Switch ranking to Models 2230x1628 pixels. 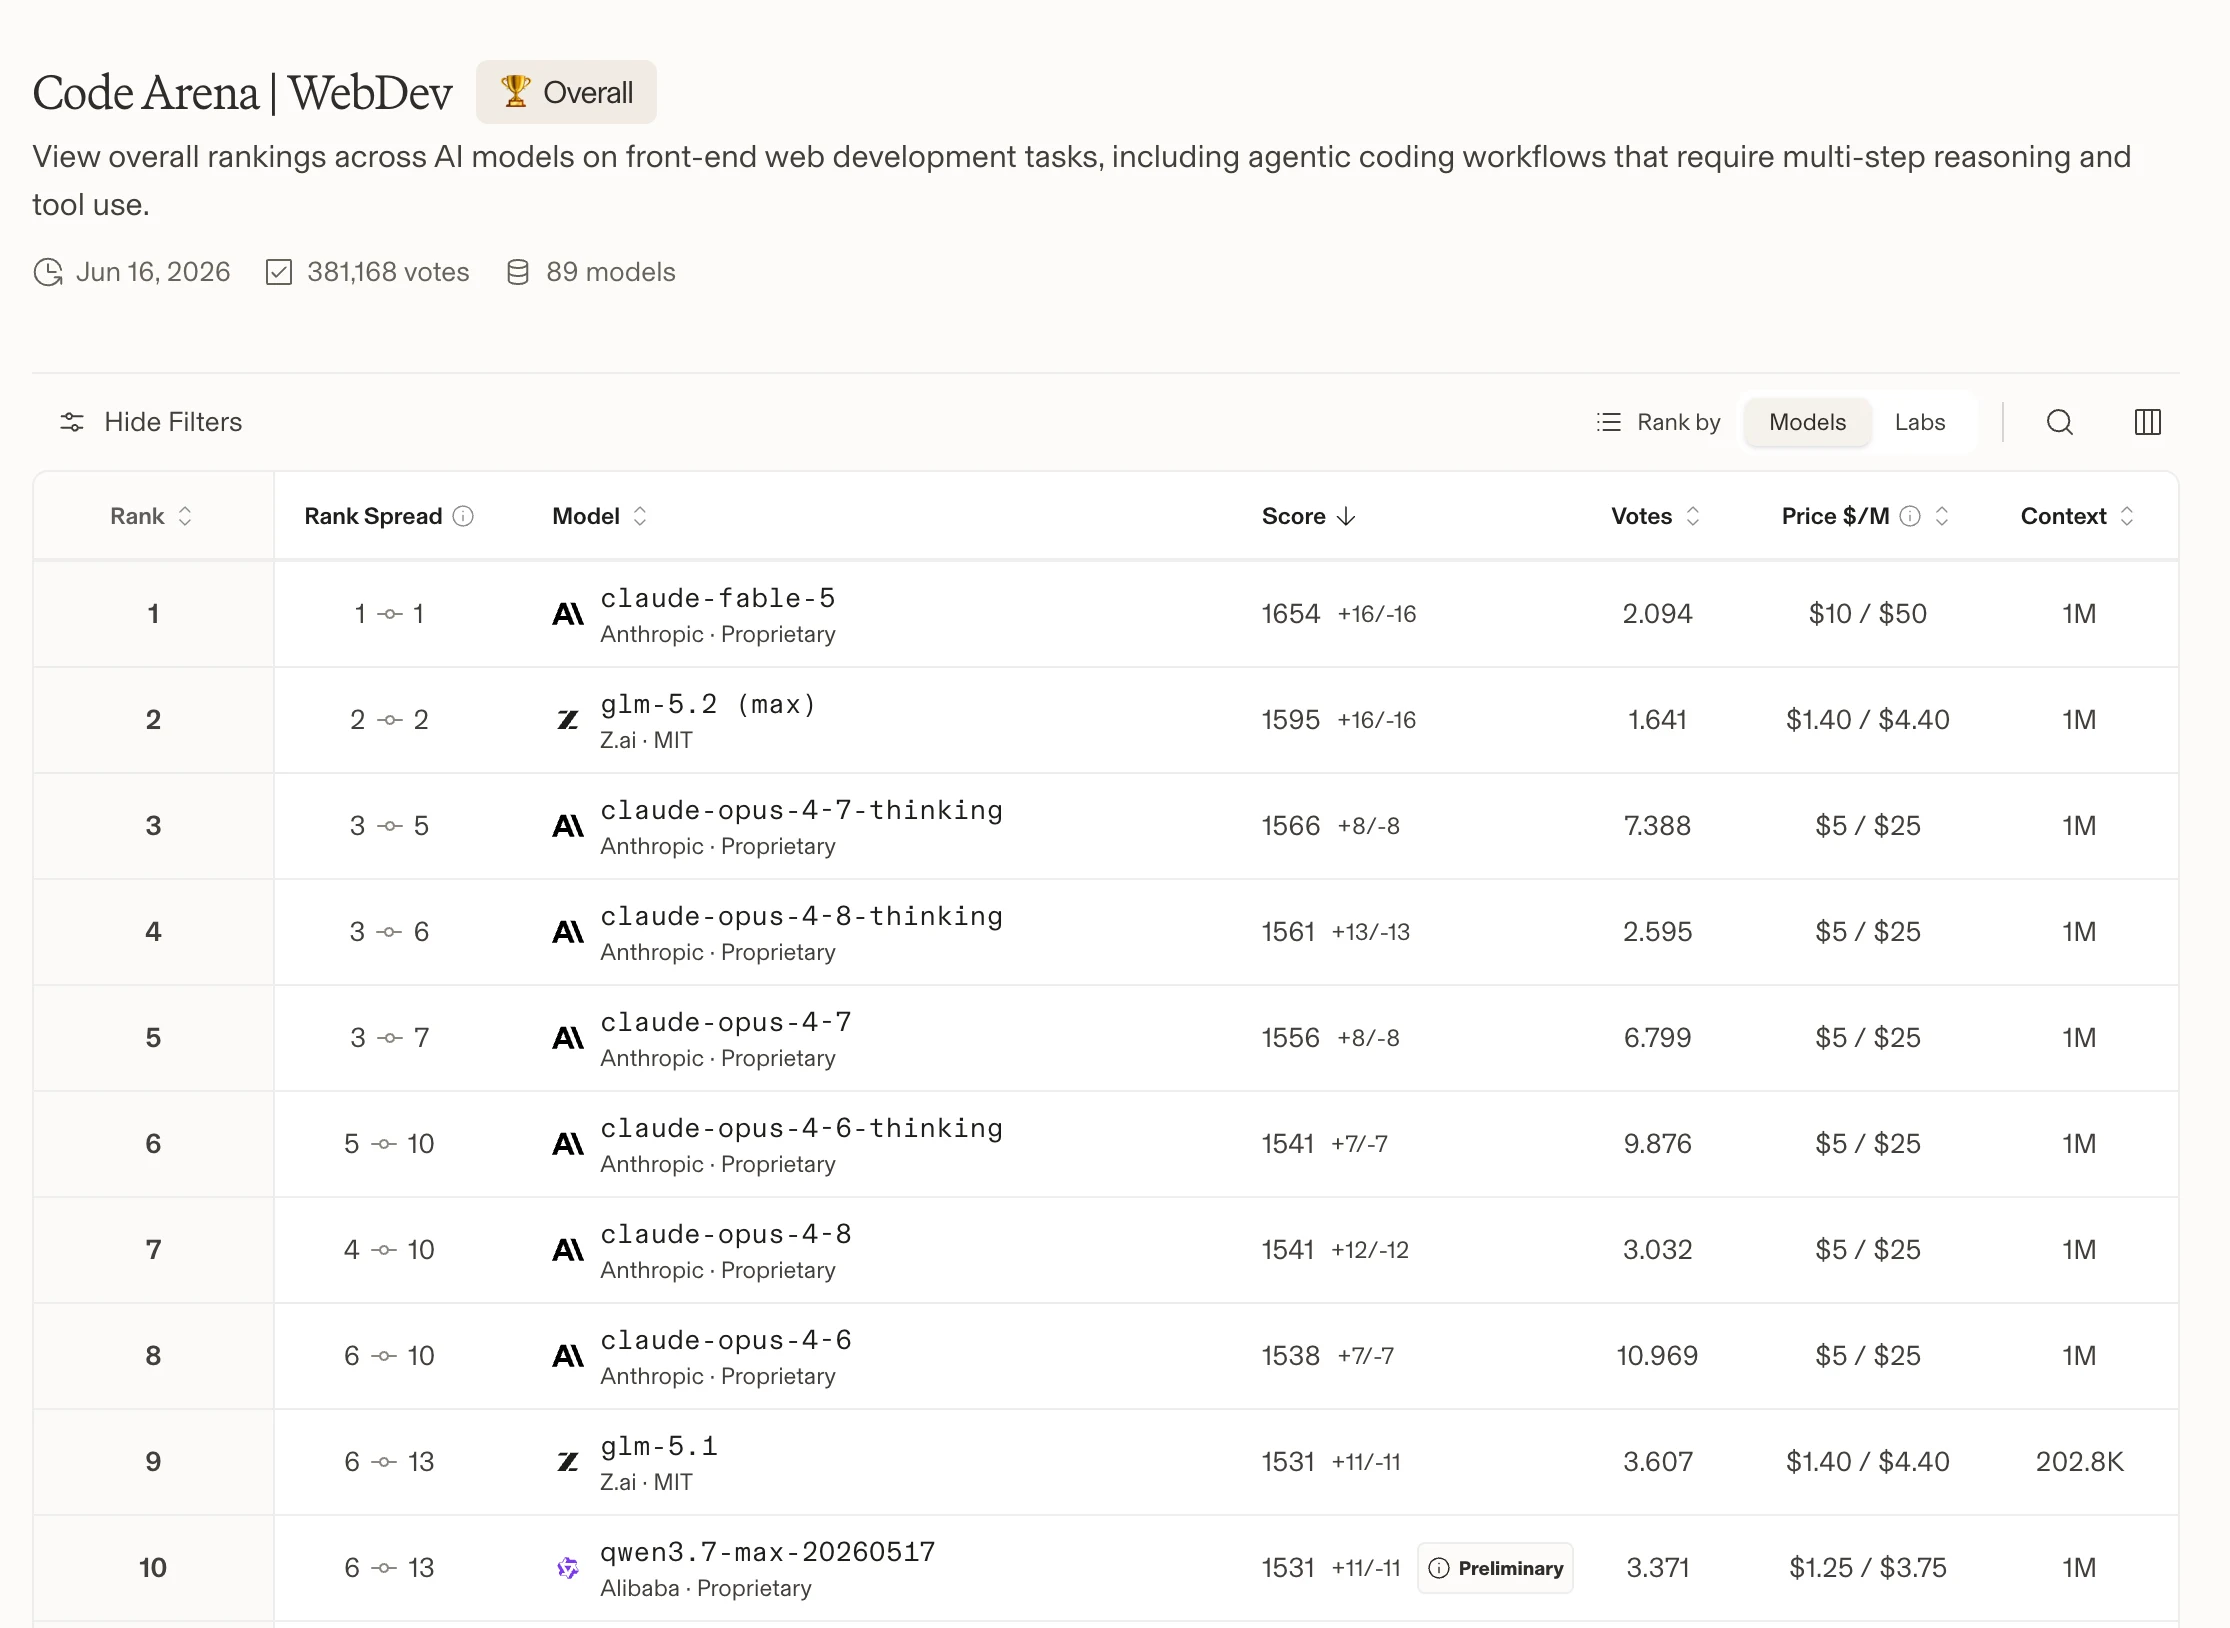coord(1807,422)
